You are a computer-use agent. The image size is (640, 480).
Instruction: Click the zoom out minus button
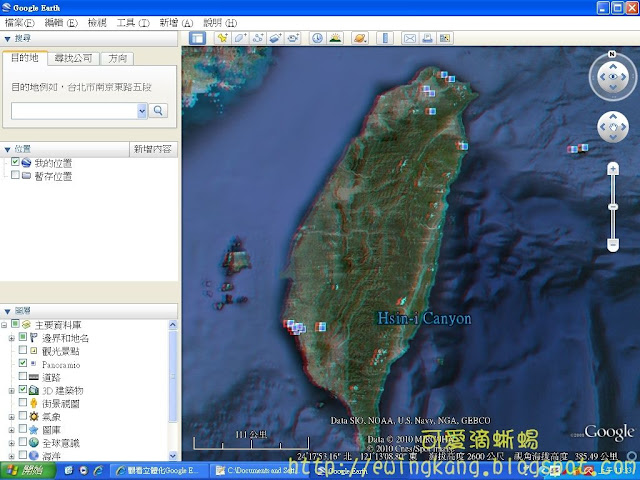(613, 244)
